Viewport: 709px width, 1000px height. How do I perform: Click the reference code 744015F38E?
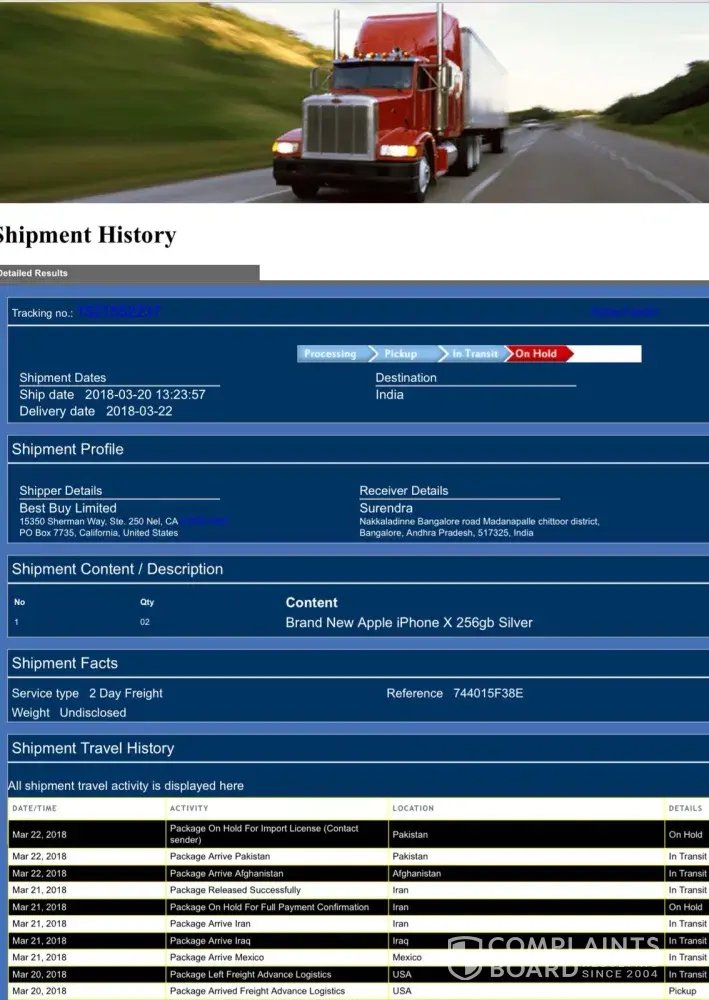pyautogui.click(x=488, y=693)
